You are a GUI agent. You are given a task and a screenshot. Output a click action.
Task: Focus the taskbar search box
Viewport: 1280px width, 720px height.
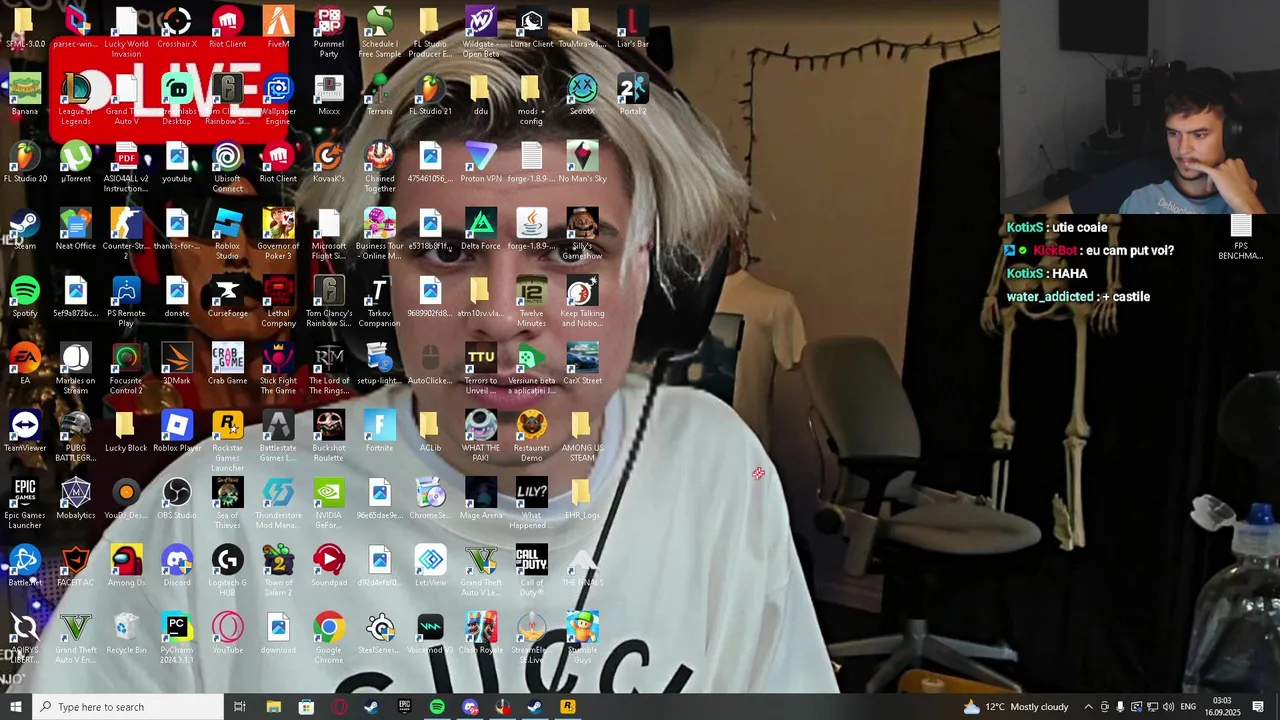tap(128, 707)
